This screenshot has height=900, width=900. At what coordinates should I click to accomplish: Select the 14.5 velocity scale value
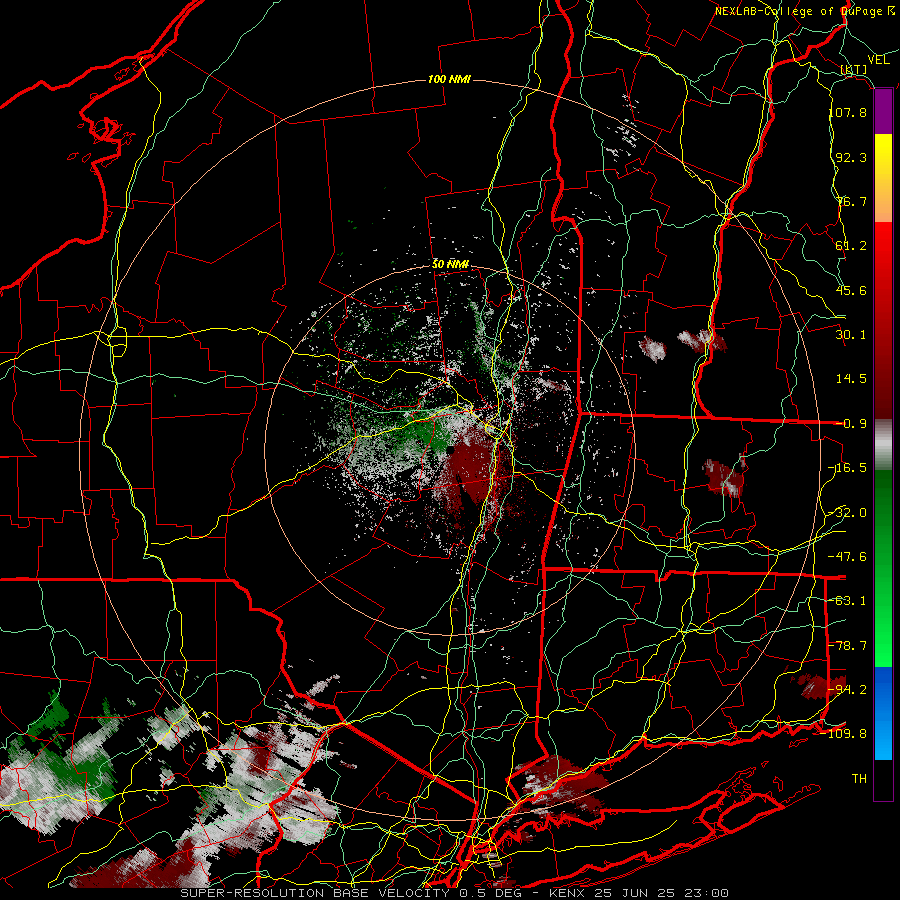click(851, 379)
